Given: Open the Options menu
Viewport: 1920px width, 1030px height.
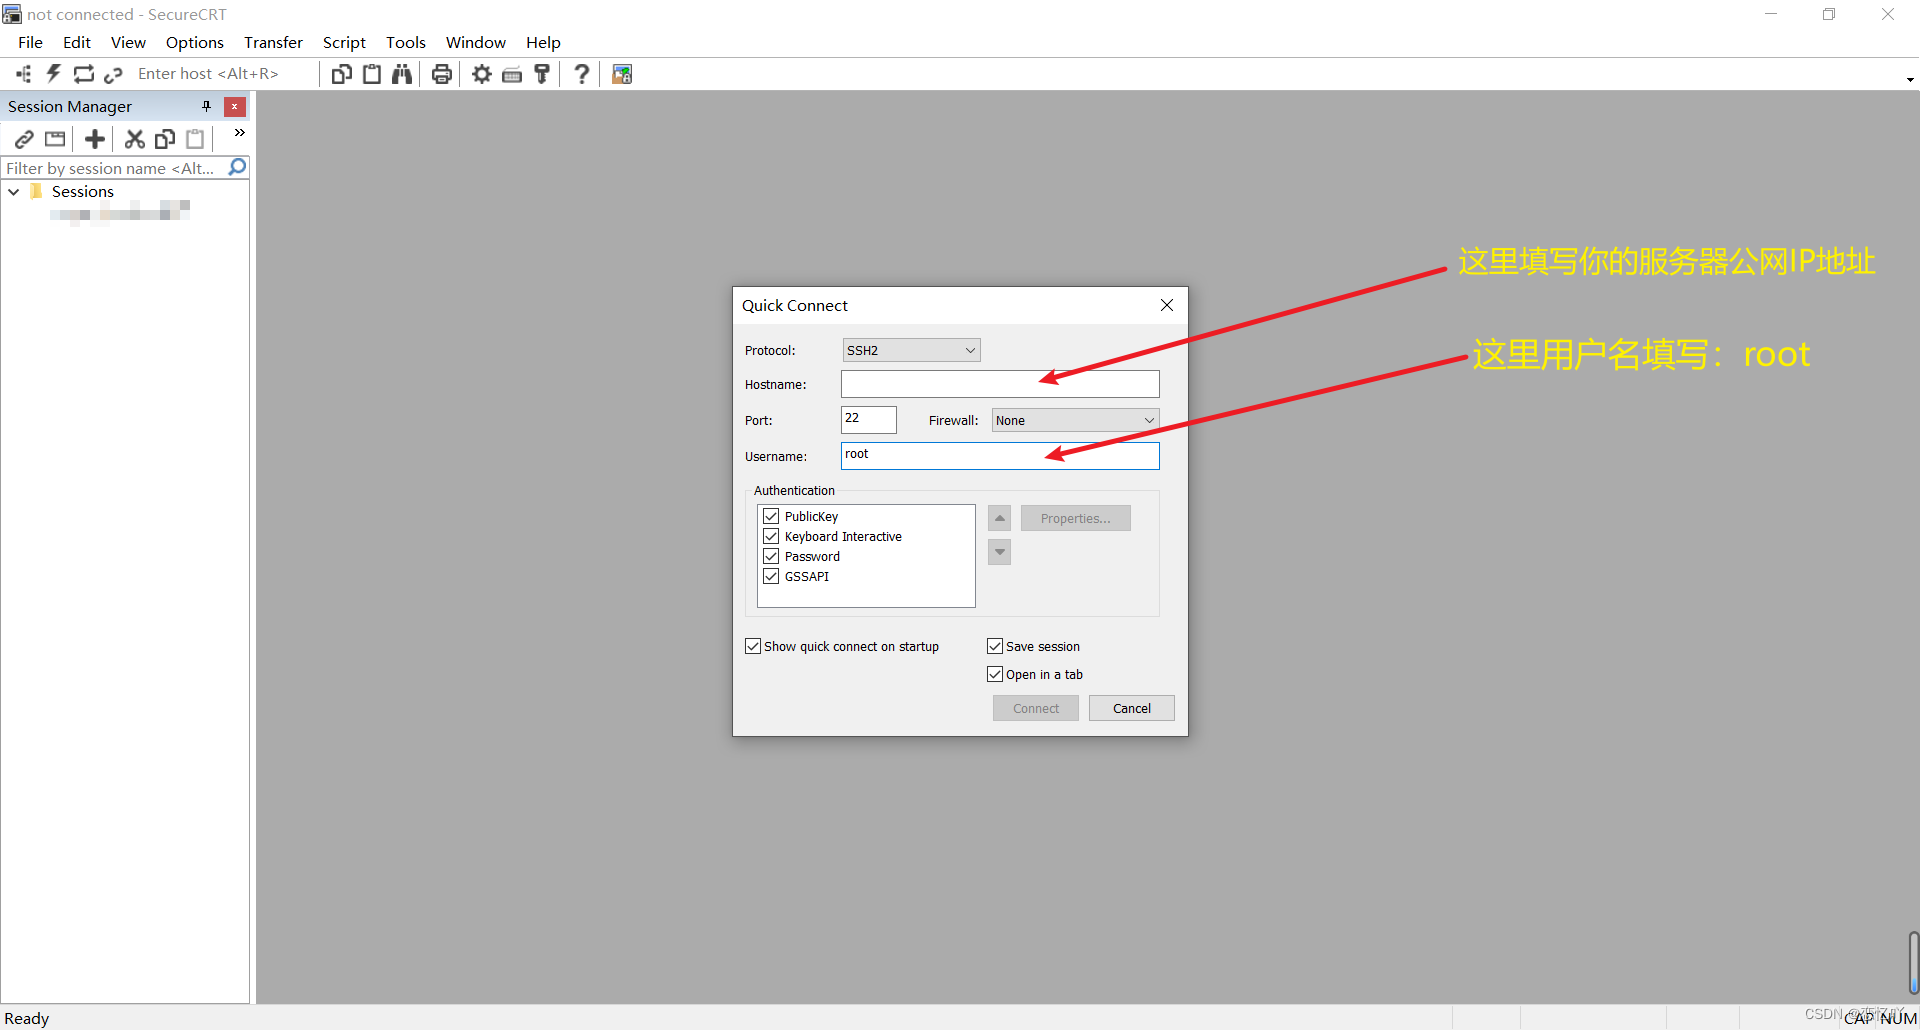Looking at the screenshot, I should 195,42.
